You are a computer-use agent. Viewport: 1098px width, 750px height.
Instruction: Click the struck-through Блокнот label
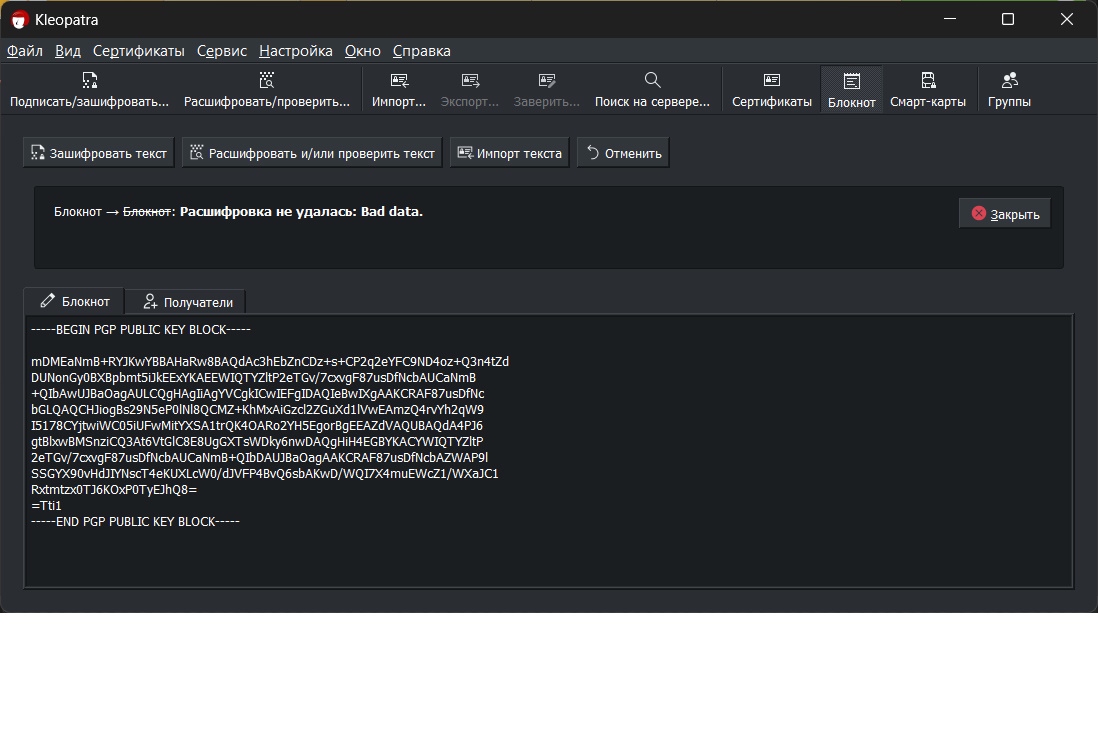point(147,211)
